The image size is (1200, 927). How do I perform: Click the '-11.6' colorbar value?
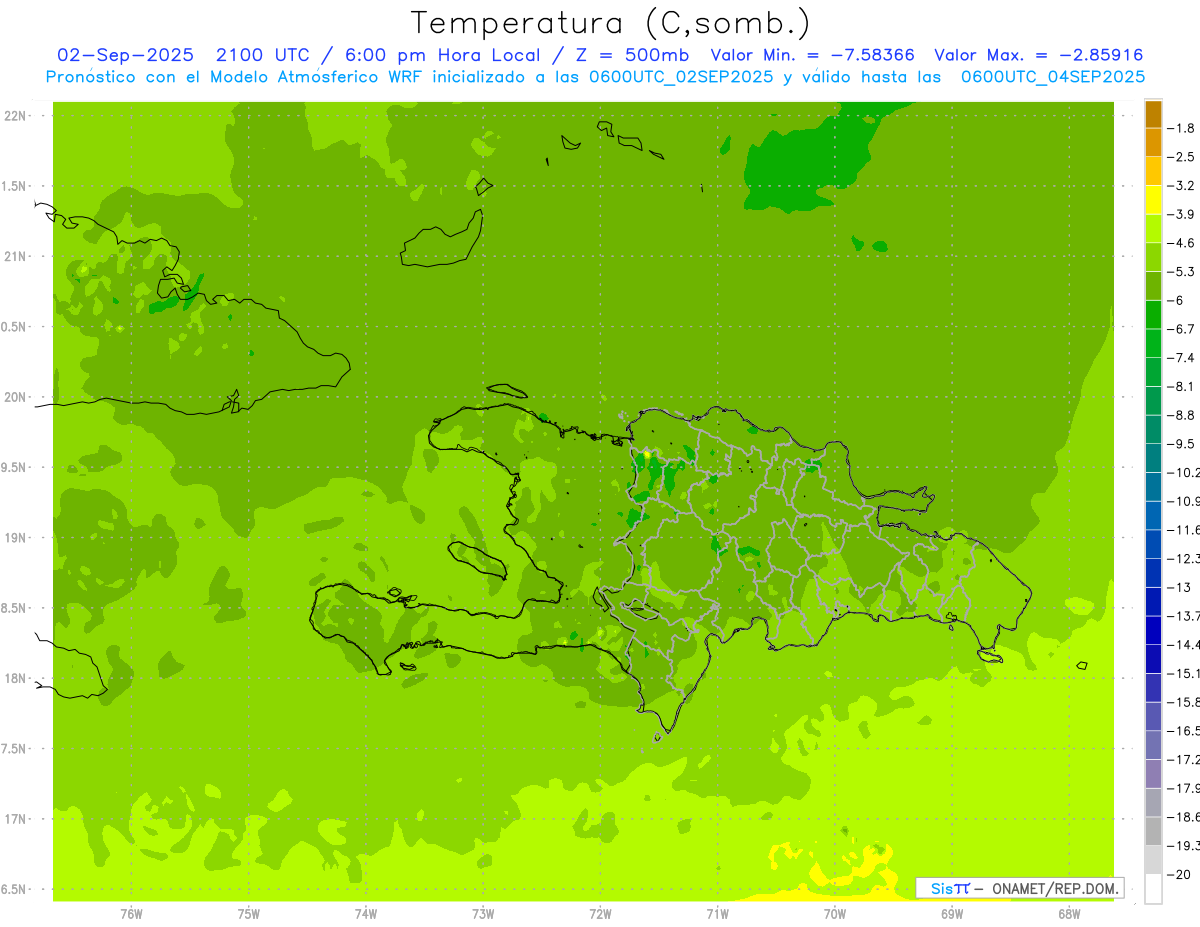(1183, 529)
